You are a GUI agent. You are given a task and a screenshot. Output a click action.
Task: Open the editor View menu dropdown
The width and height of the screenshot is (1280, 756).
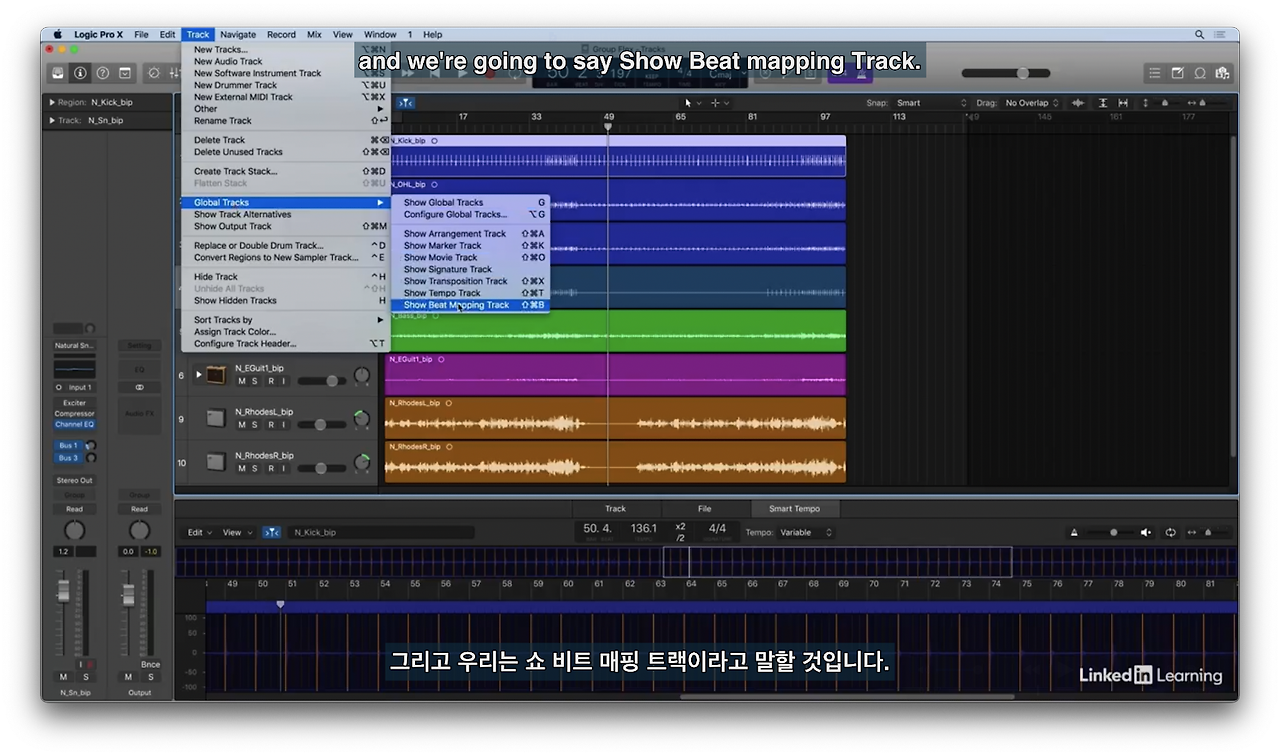coord(235,533)
